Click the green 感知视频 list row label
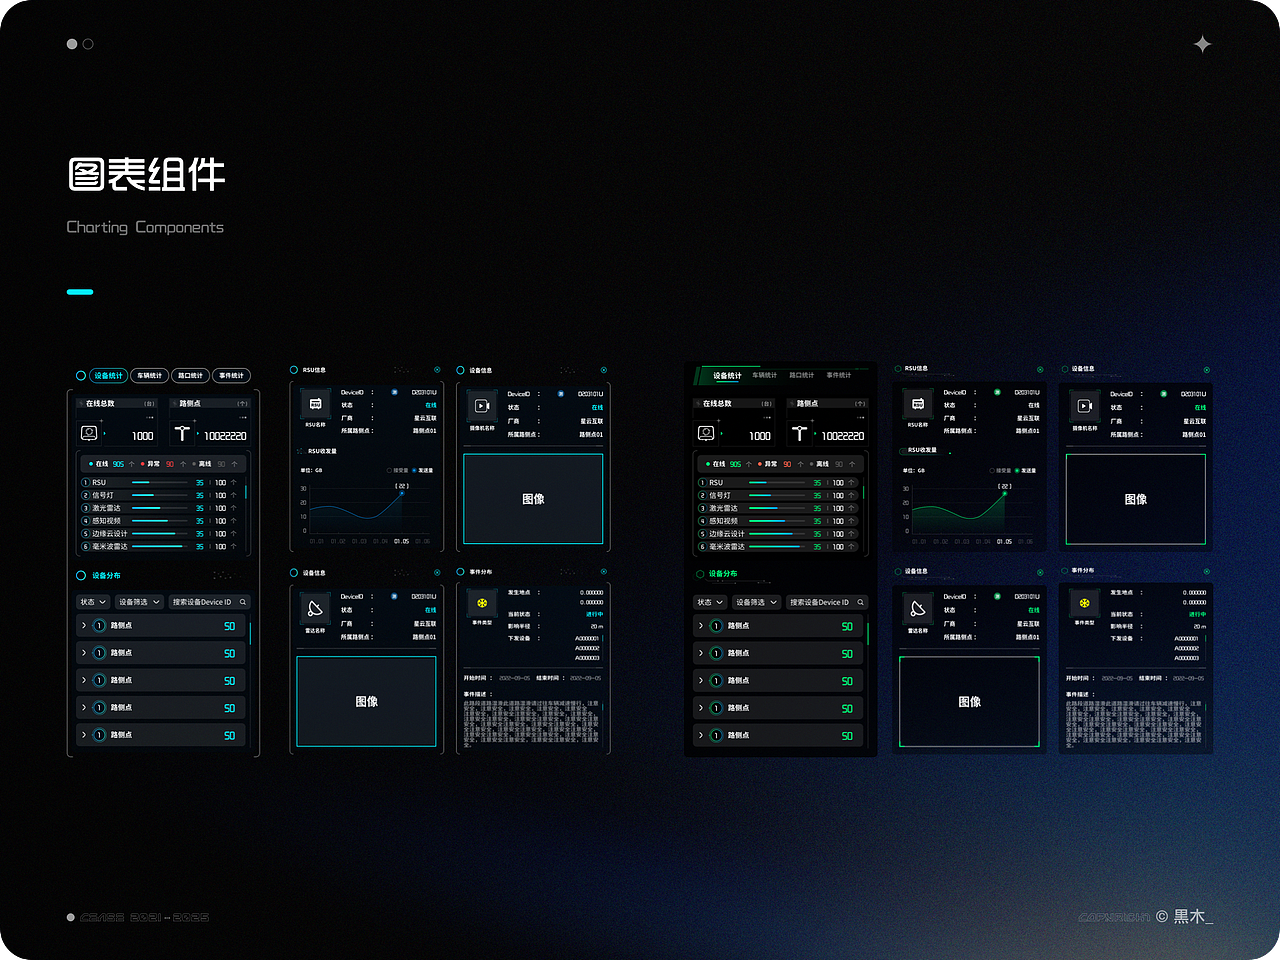1280x960 pixels. click(723, 521)
